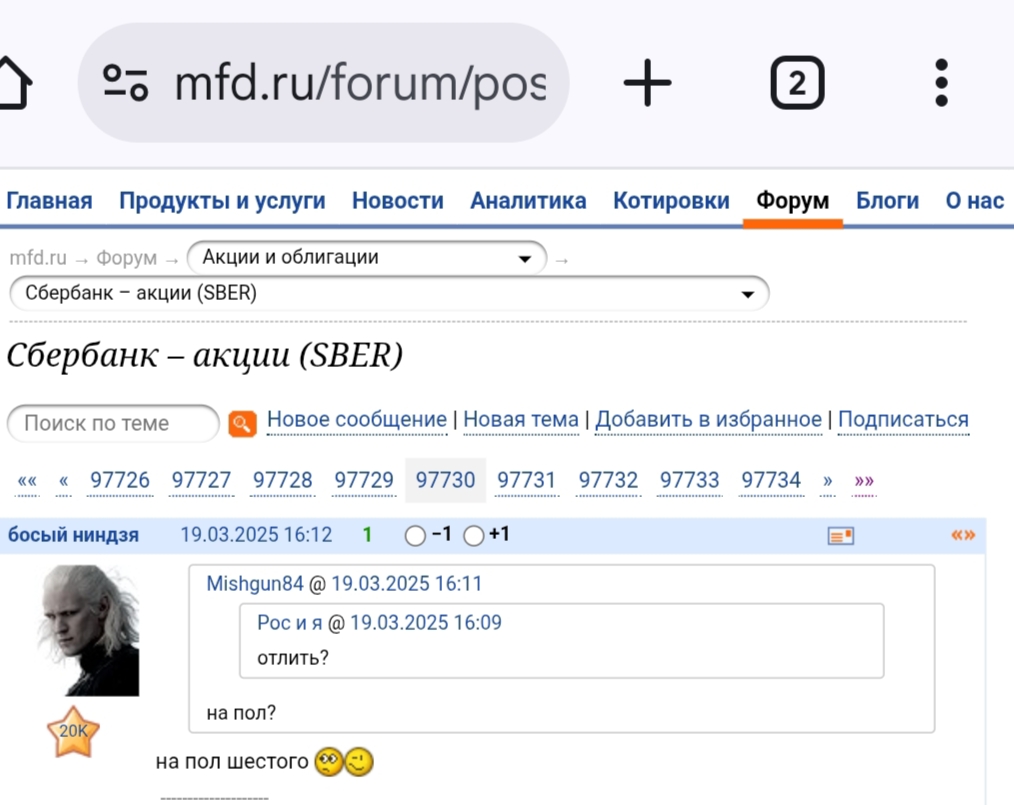The image size is (1014, 805).
Task: Open Котировки section
Action: pyautogui.click(x=671, y=200)
